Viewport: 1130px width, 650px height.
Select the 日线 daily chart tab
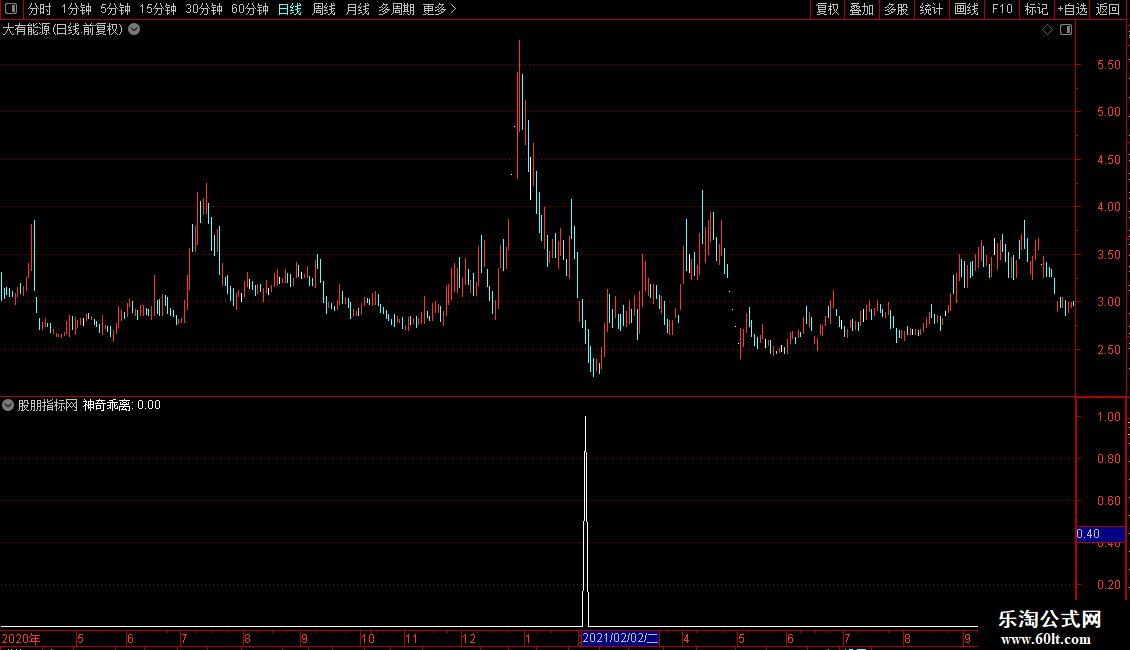[x=290, y=9]
